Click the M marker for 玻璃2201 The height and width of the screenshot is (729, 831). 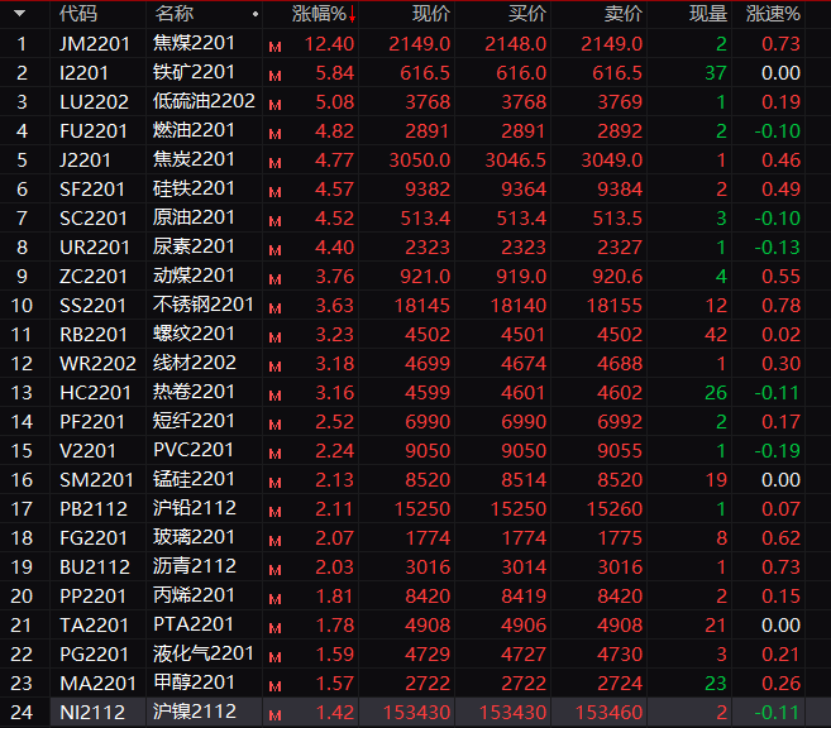pos(275,539)
